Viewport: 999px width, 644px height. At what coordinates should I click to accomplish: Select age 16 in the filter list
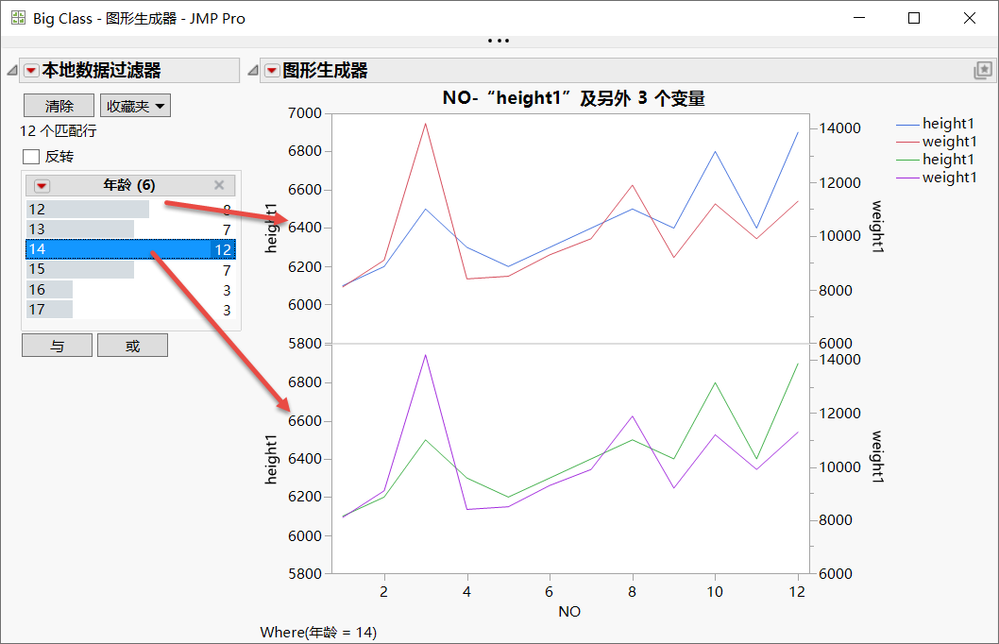click(131, 290)
